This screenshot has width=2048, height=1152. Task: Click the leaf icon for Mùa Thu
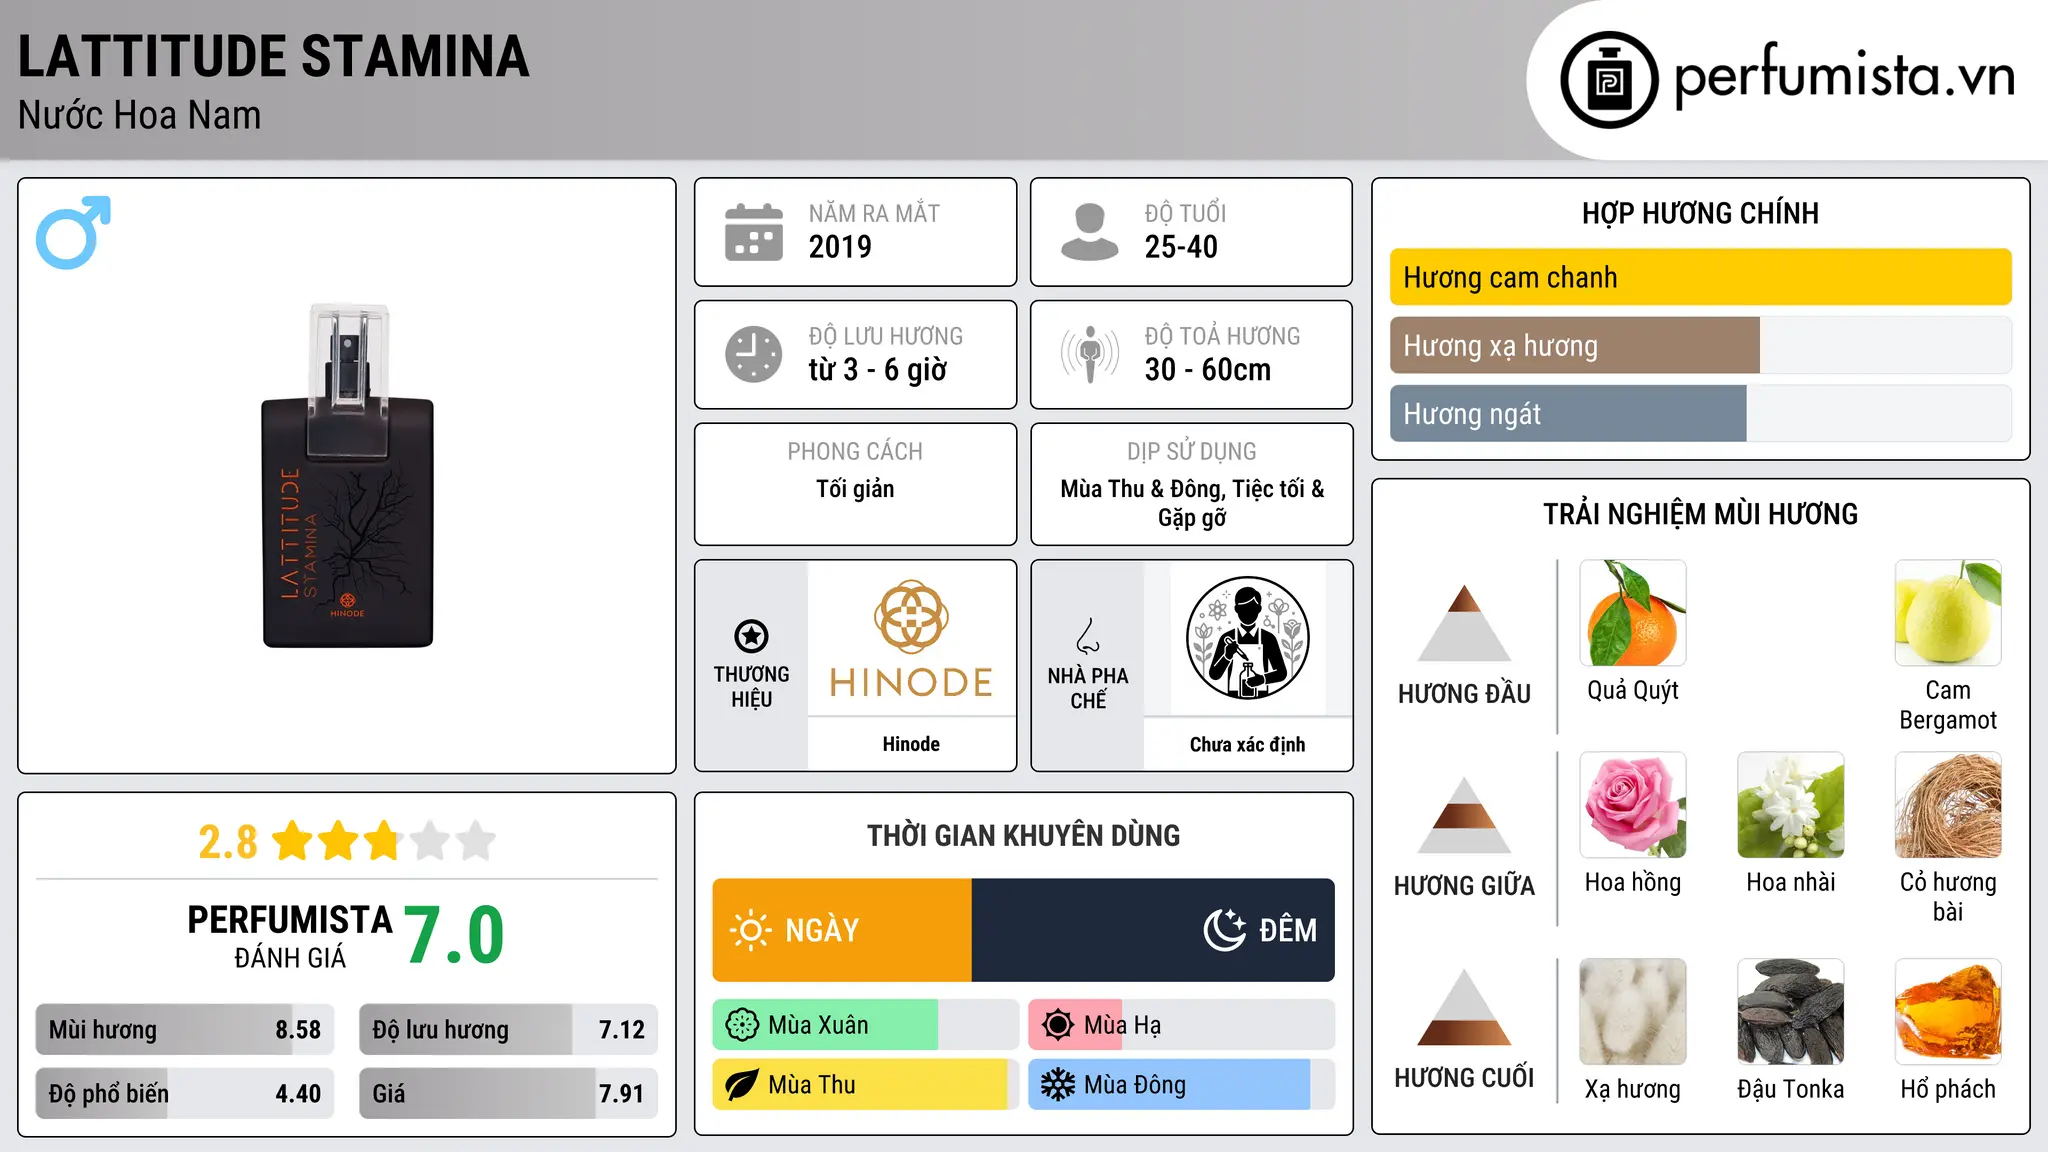click(742, 1085)
